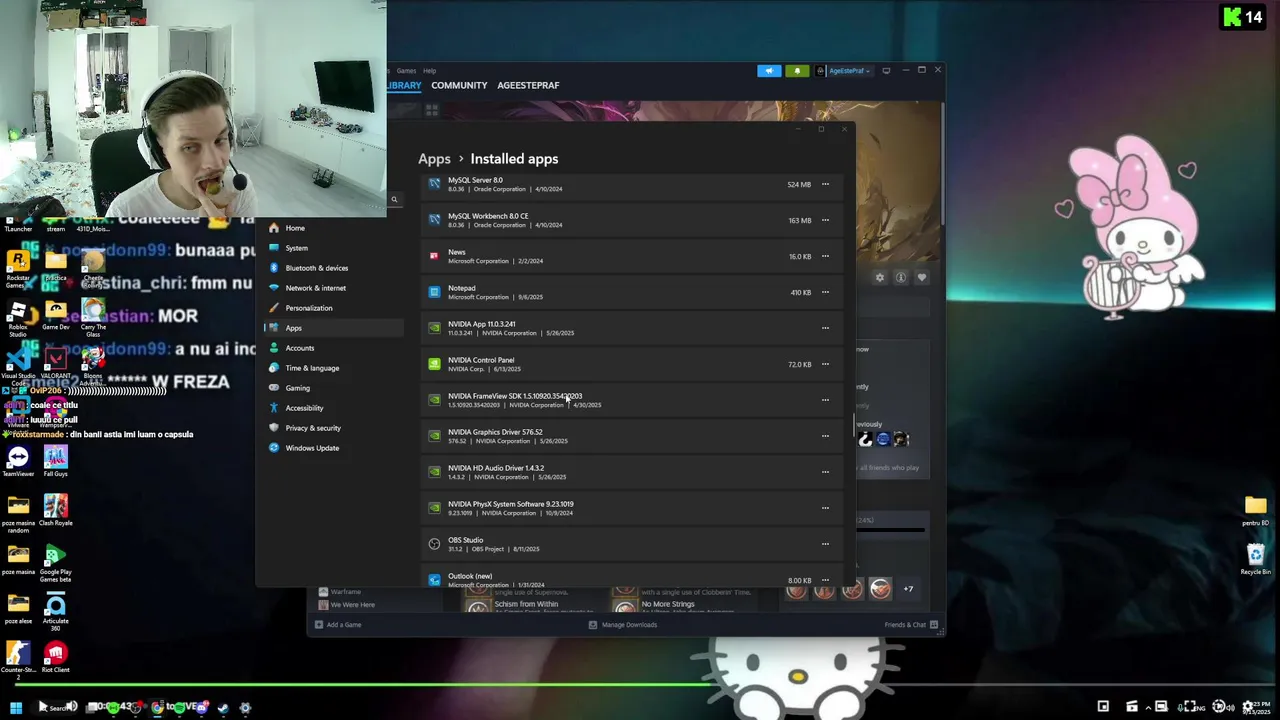Click Add a Game in Steam
1280x720 pixels.
click(338, 625)
